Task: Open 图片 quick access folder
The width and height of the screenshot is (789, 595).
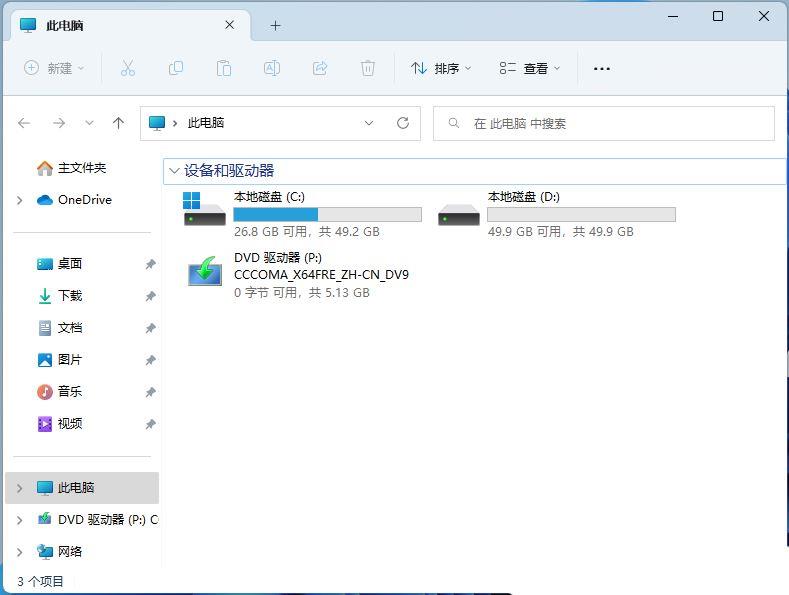Action: (x=60, y=359)
